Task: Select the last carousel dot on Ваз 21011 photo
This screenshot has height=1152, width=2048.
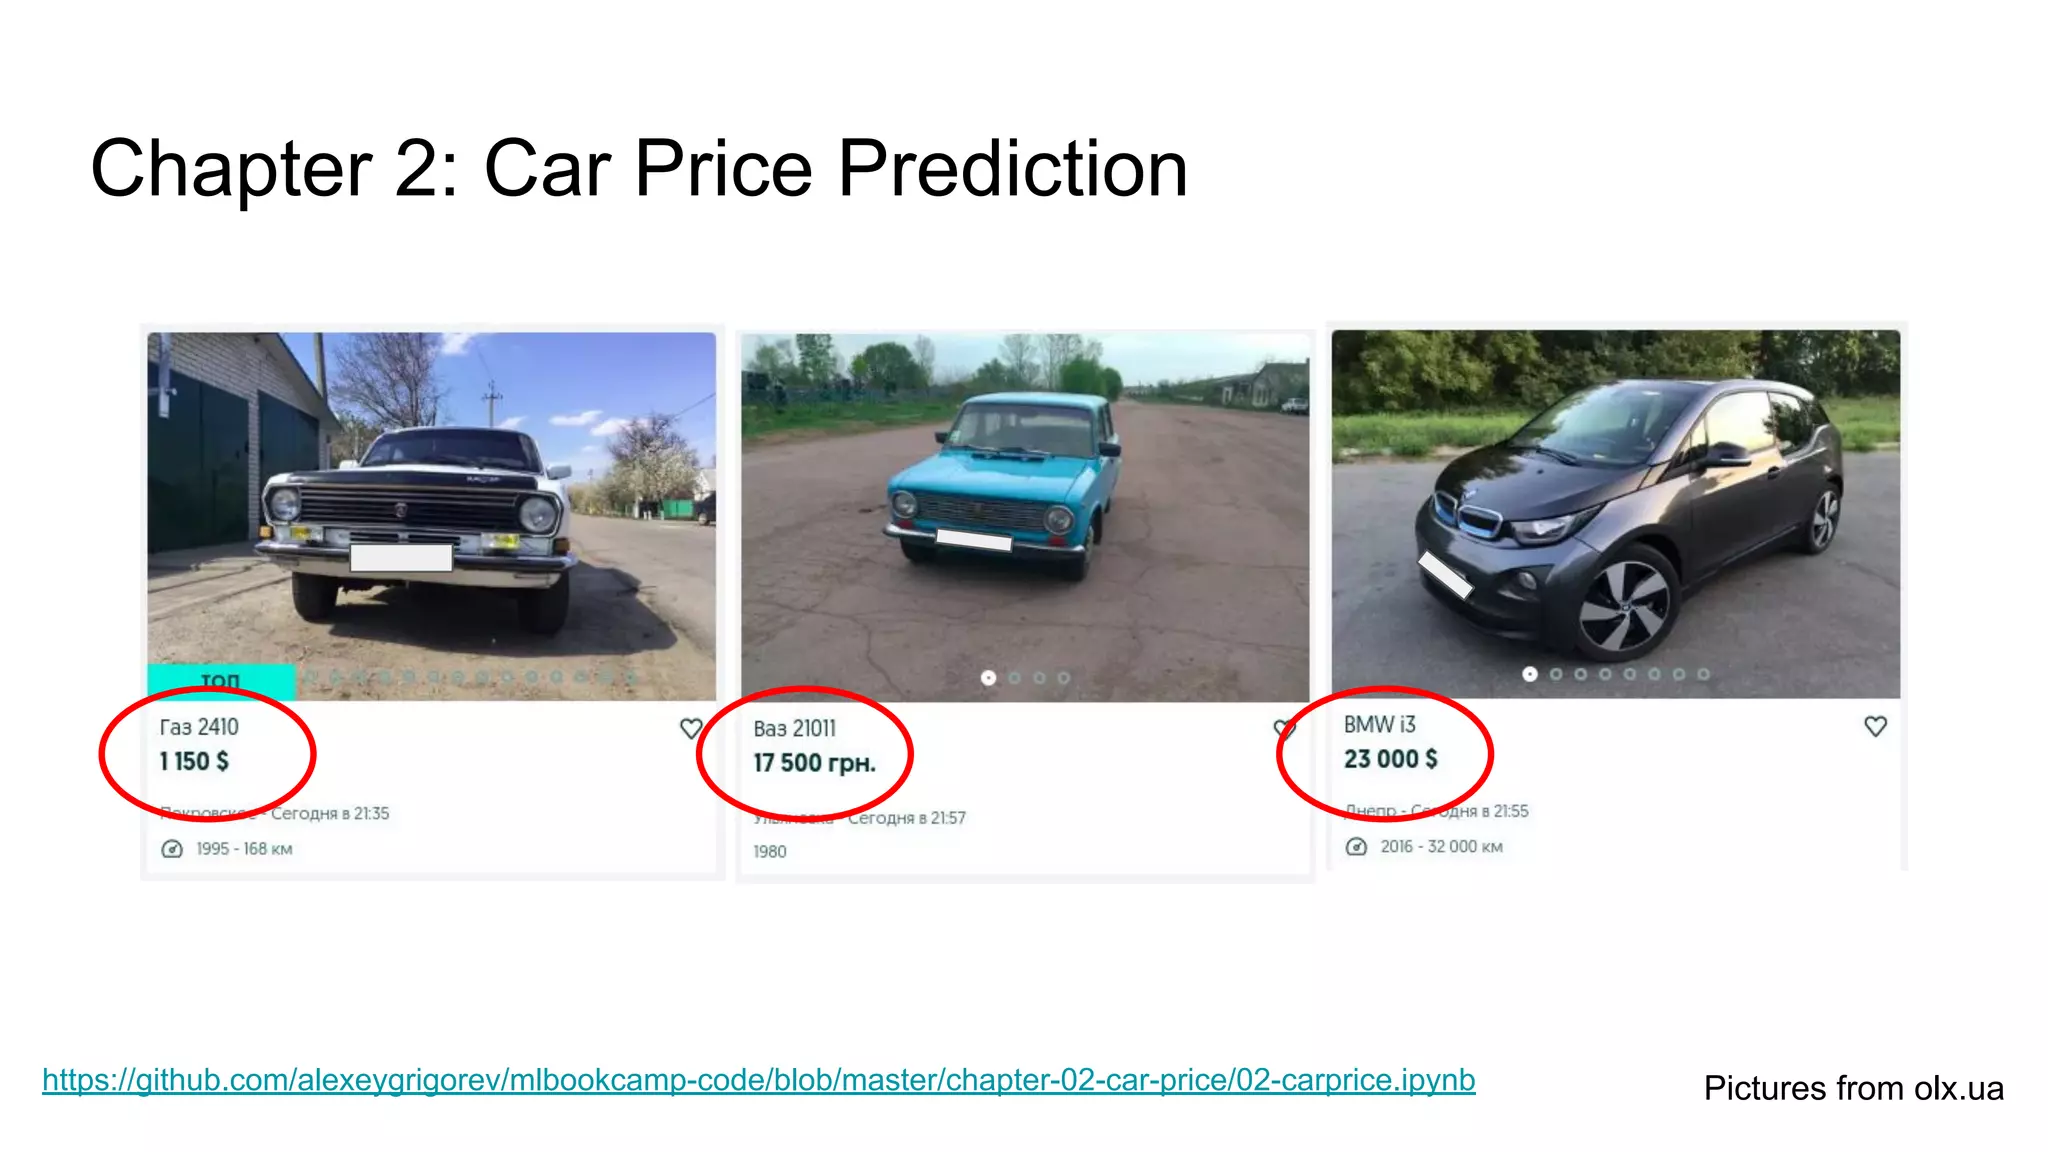Action: [1064, 678]
